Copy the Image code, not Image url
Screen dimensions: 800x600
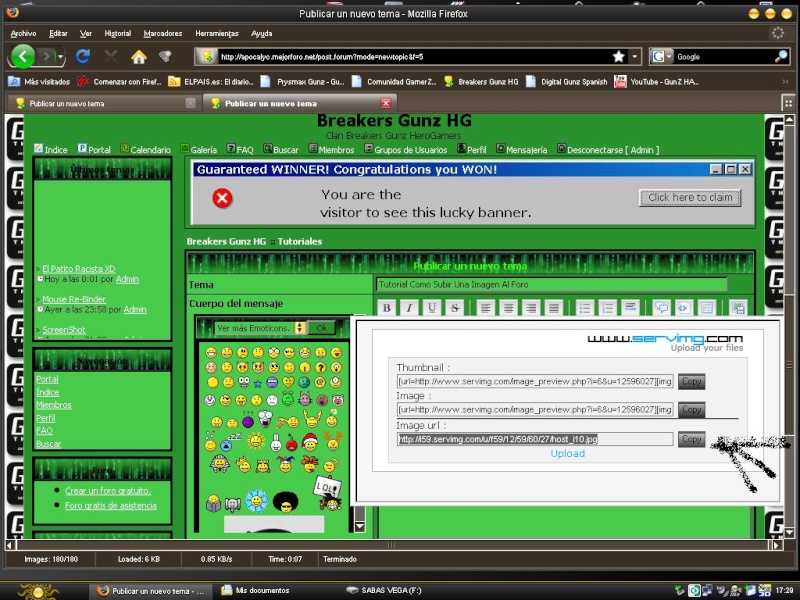[x=691, y=410]
